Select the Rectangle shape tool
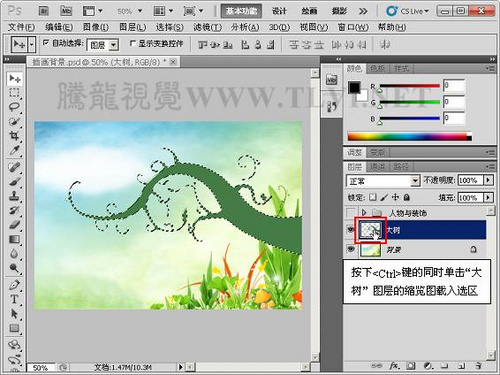The height and width of the screenshot is (375, 500). point(14,328)
